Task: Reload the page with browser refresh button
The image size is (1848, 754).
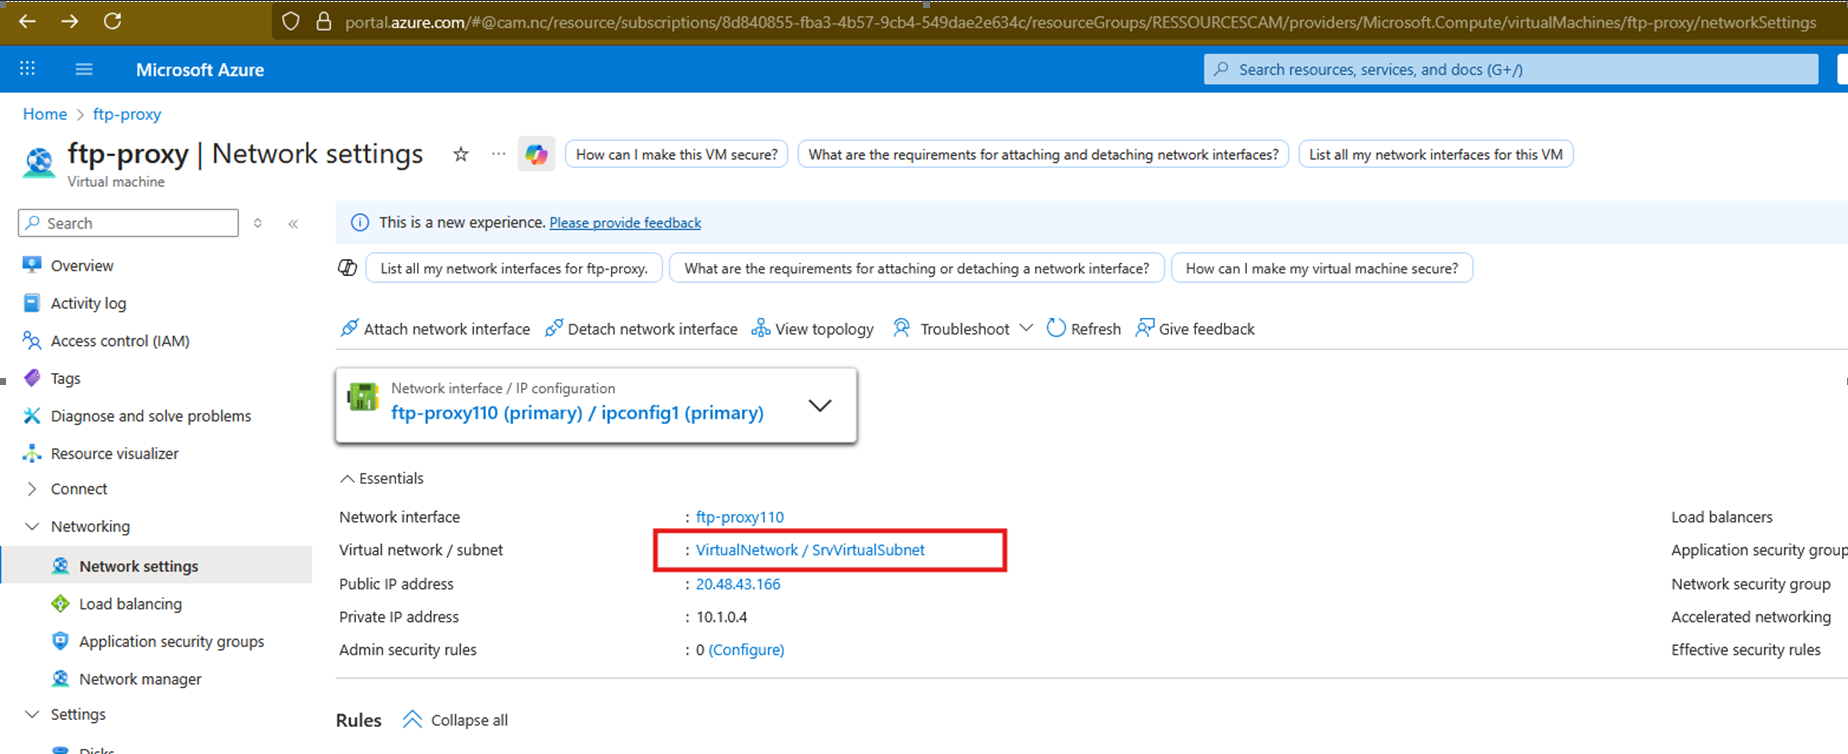Action: (113, 21)
